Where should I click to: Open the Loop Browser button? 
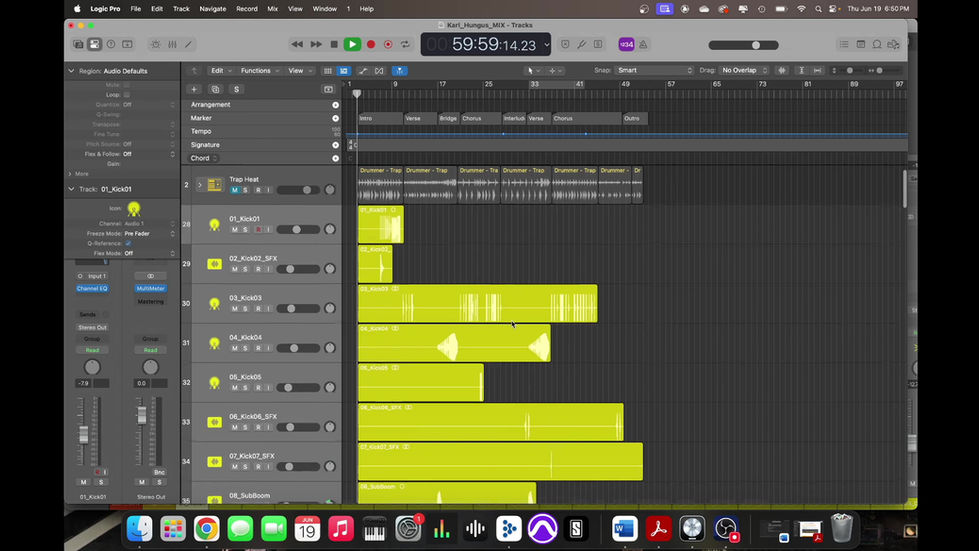[877, 44]
